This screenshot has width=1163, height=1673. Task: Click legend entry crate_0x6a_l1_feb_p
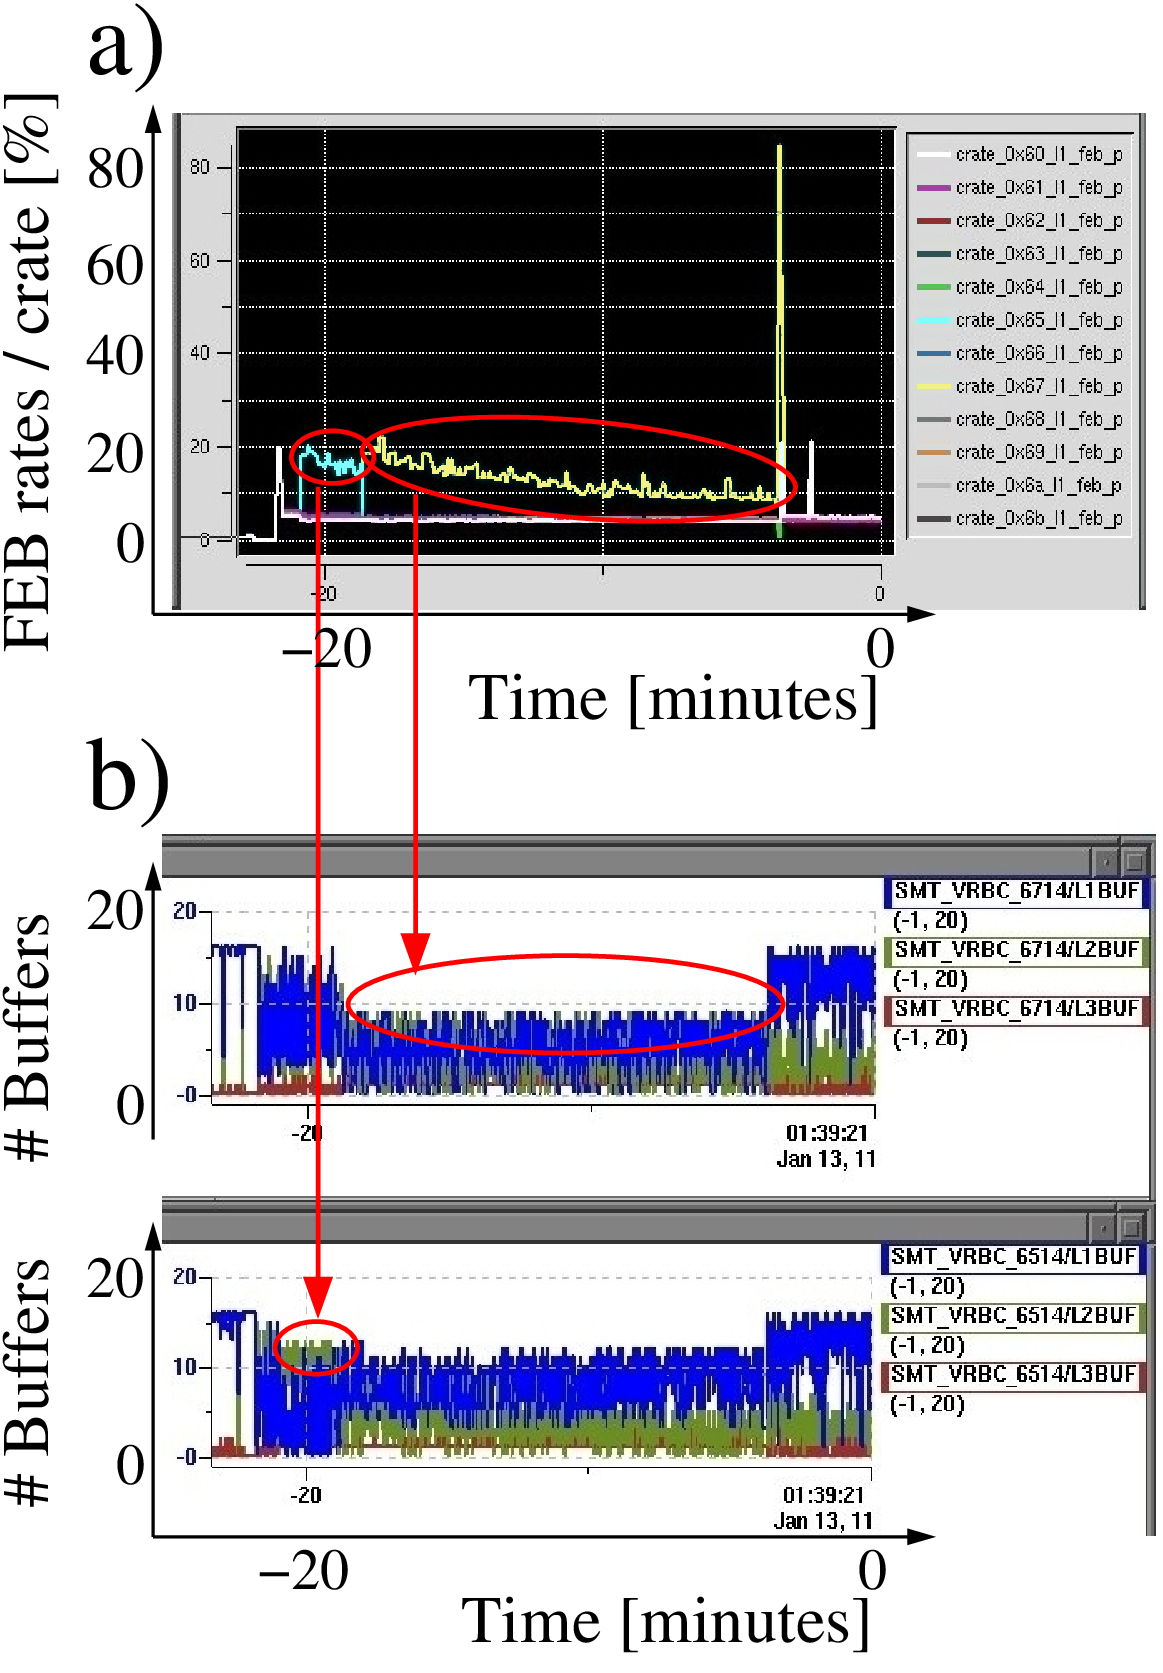(1020, 484)
